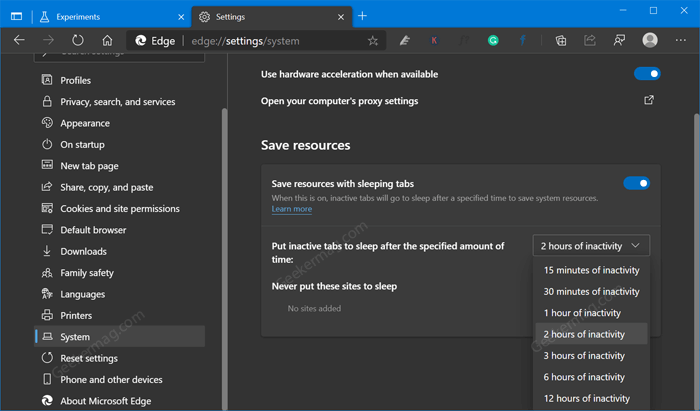Click the Edge logo in address bar
The image size is (700, 411).
click(141, 41)
